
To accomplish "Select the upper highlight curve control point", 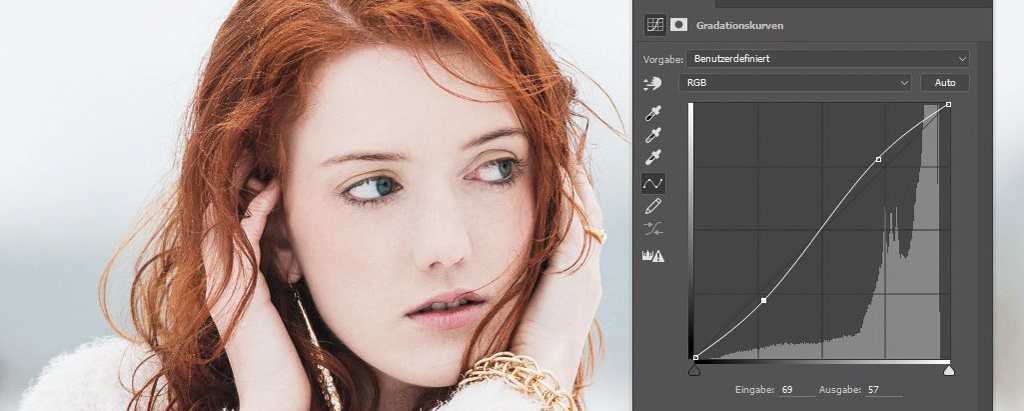I will 878,159.
